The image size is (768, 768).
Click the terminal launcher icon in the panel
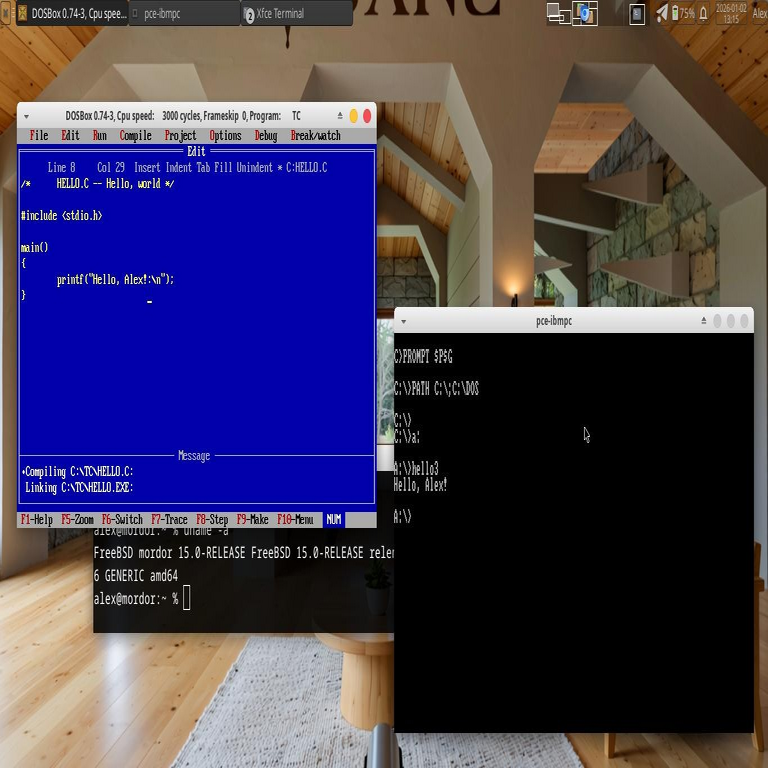pyautogui.click(x=636, y=13)
